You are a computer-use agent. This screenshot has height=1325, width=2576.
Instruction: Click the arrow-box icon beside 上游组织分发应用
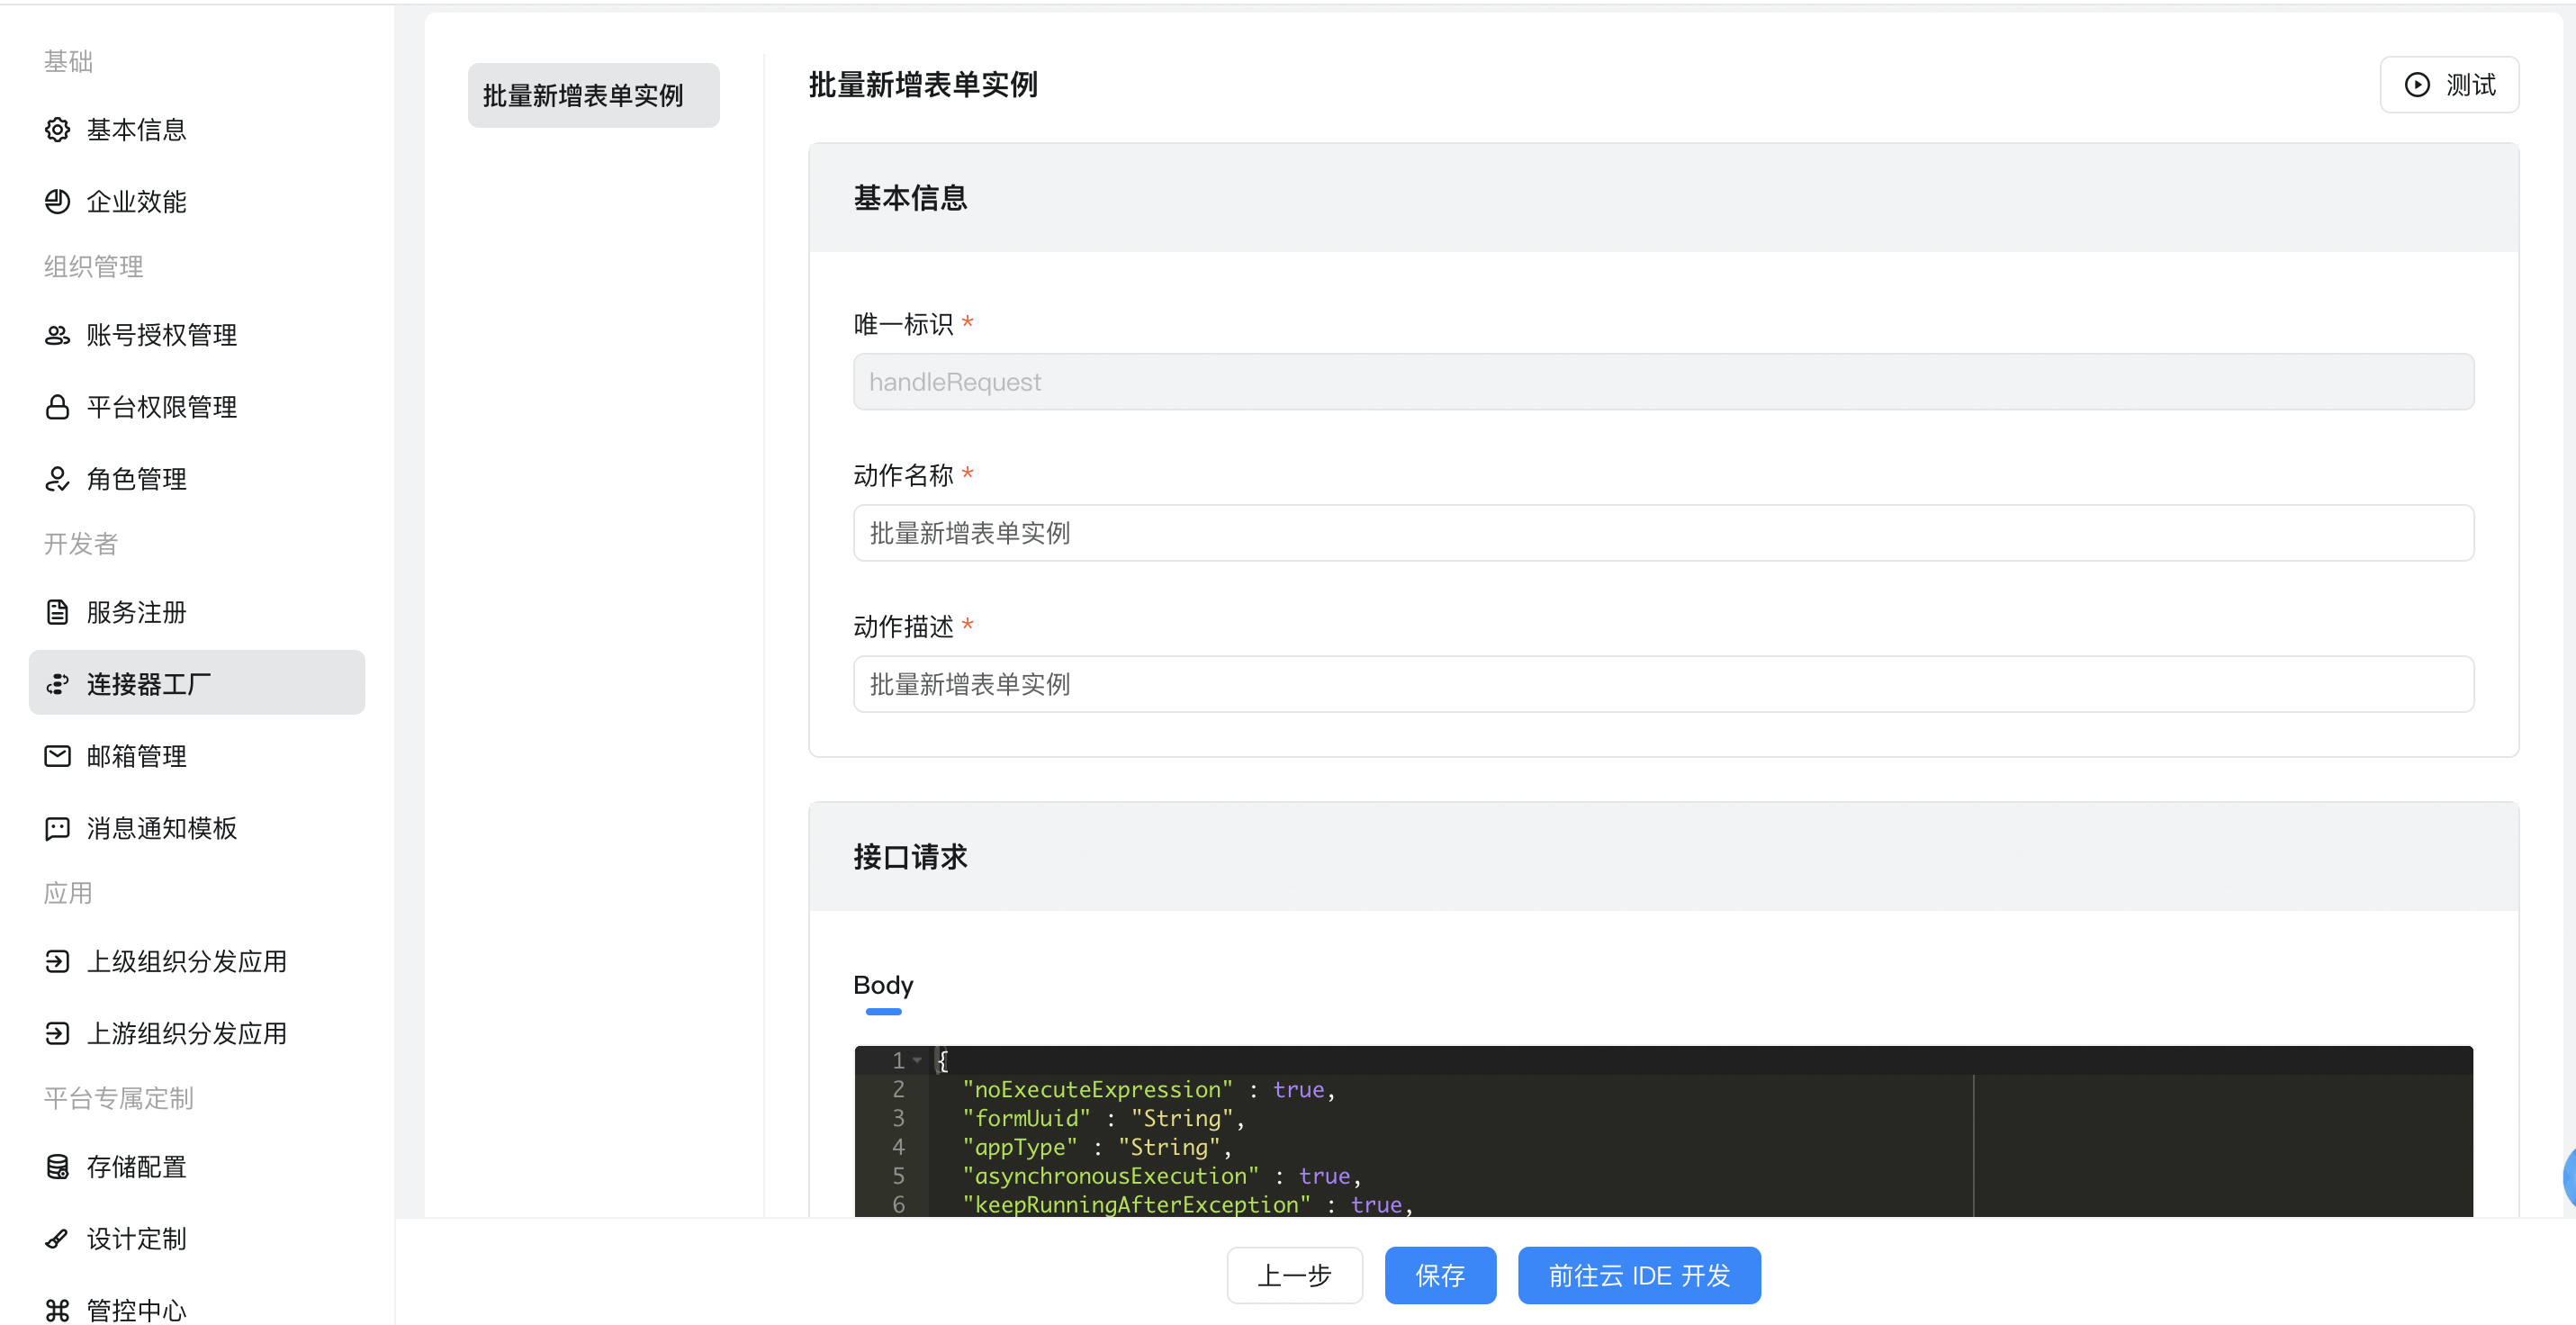[x=57, y=1033]
